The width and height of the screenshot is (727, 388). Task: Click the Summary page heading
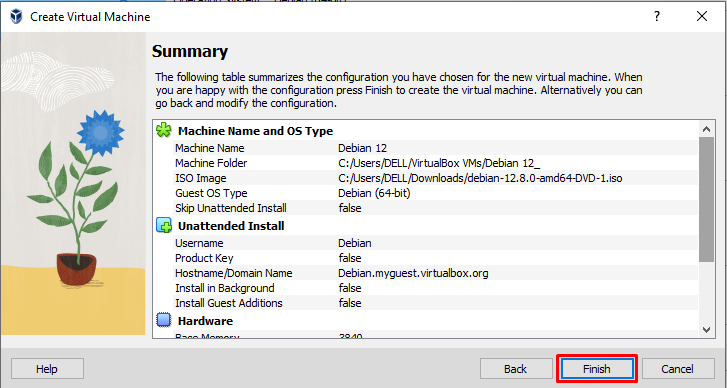[x=190, y=51]
